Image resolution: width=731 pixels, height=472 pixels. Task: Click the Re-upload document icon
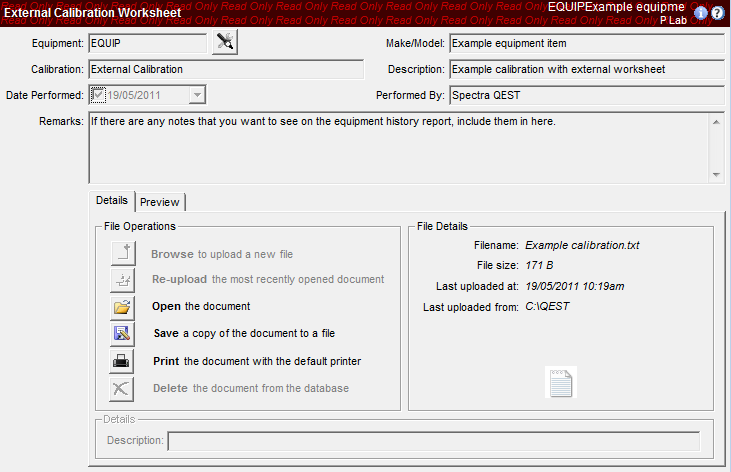122,280
